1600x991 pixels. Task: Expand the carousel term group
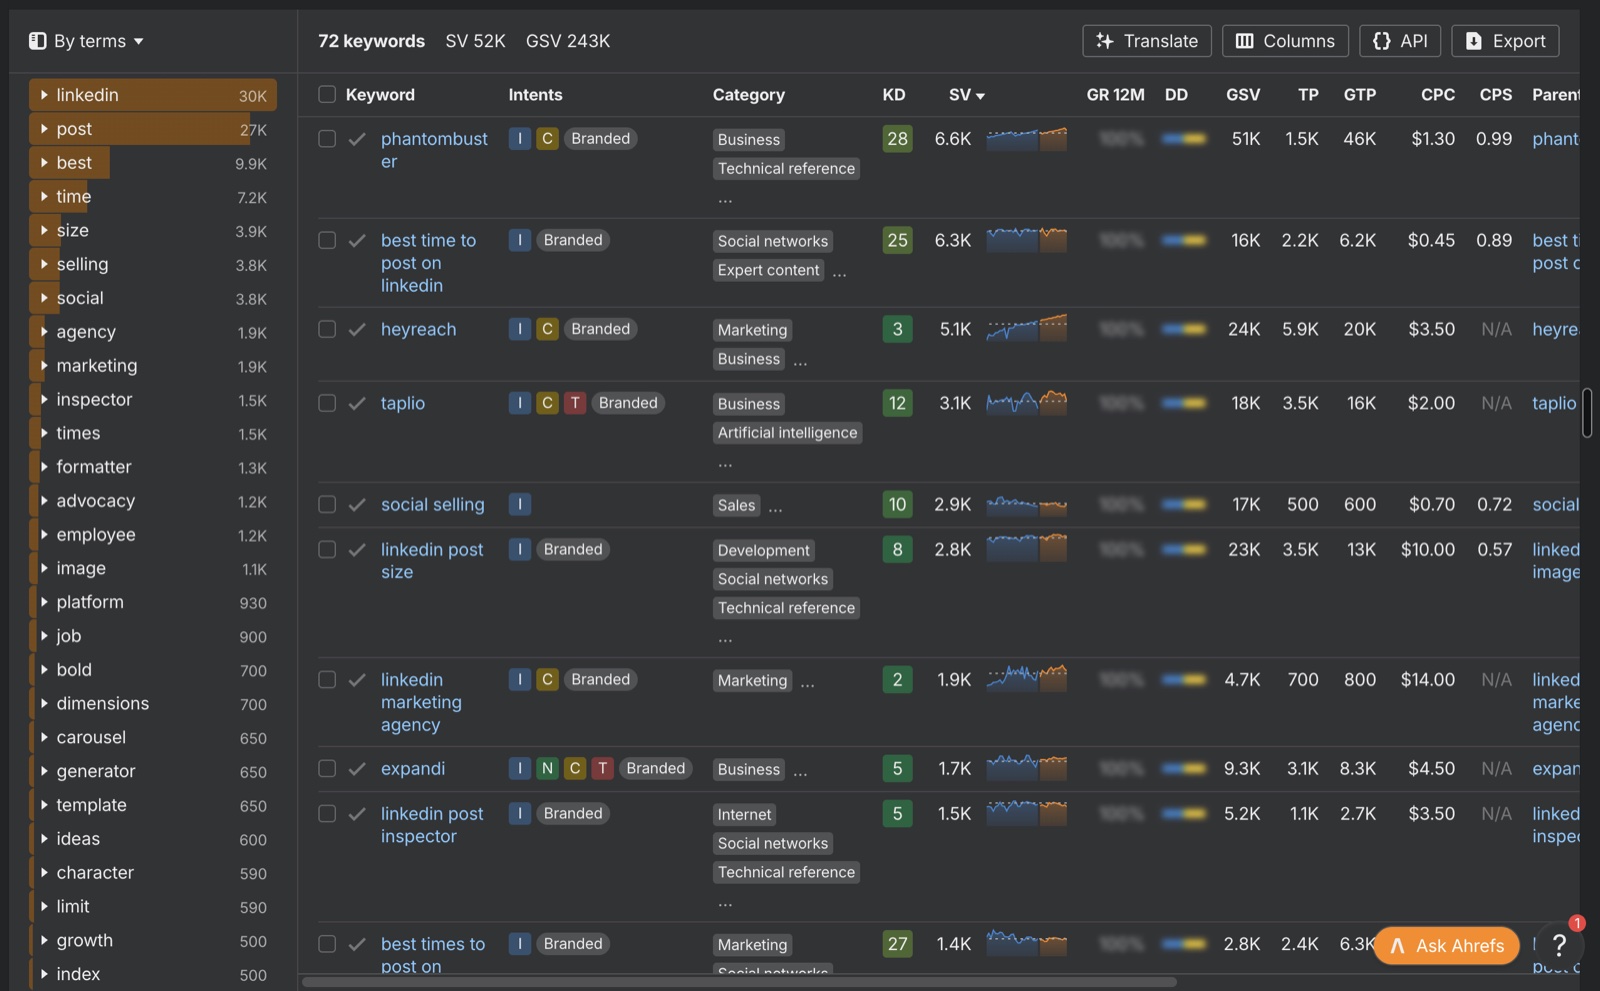pos(44,737)
